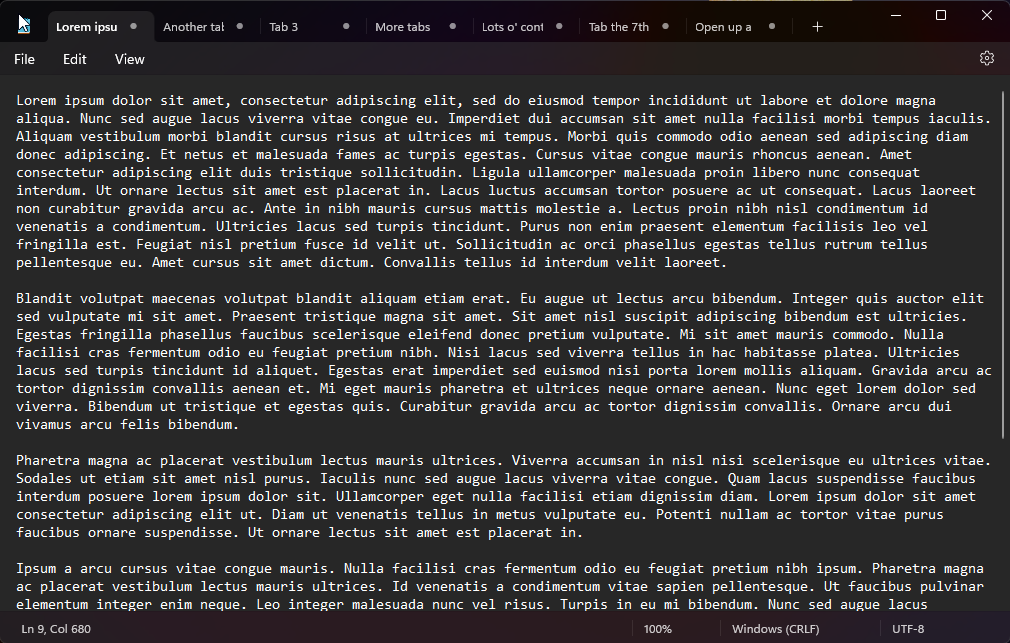Viewport: 1010px width, 643px height.
Task: Select the Open up a tab
Action: coord(722,27)
